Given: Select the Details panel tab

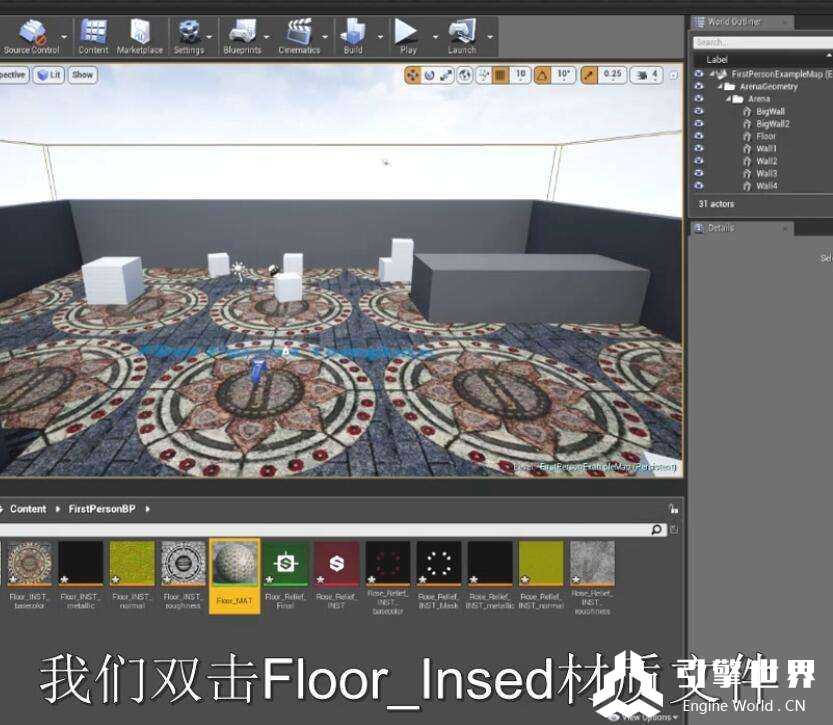Looking at the screenshot, I should tap(720, 228).
